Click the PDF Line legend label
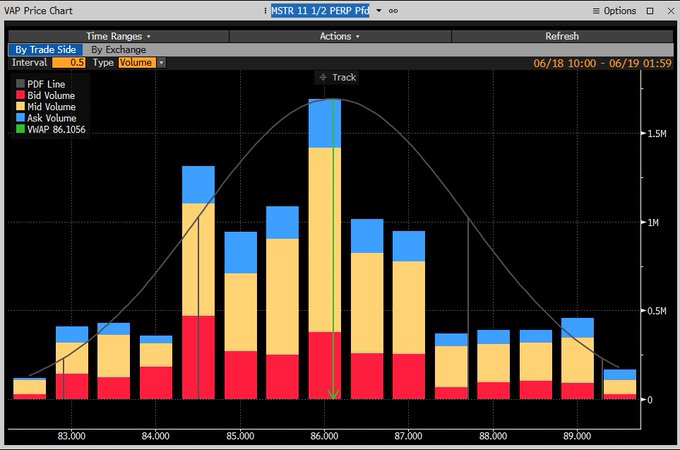Image resolution: width=680 pixels, height=450 pixels. pos(46,84)
